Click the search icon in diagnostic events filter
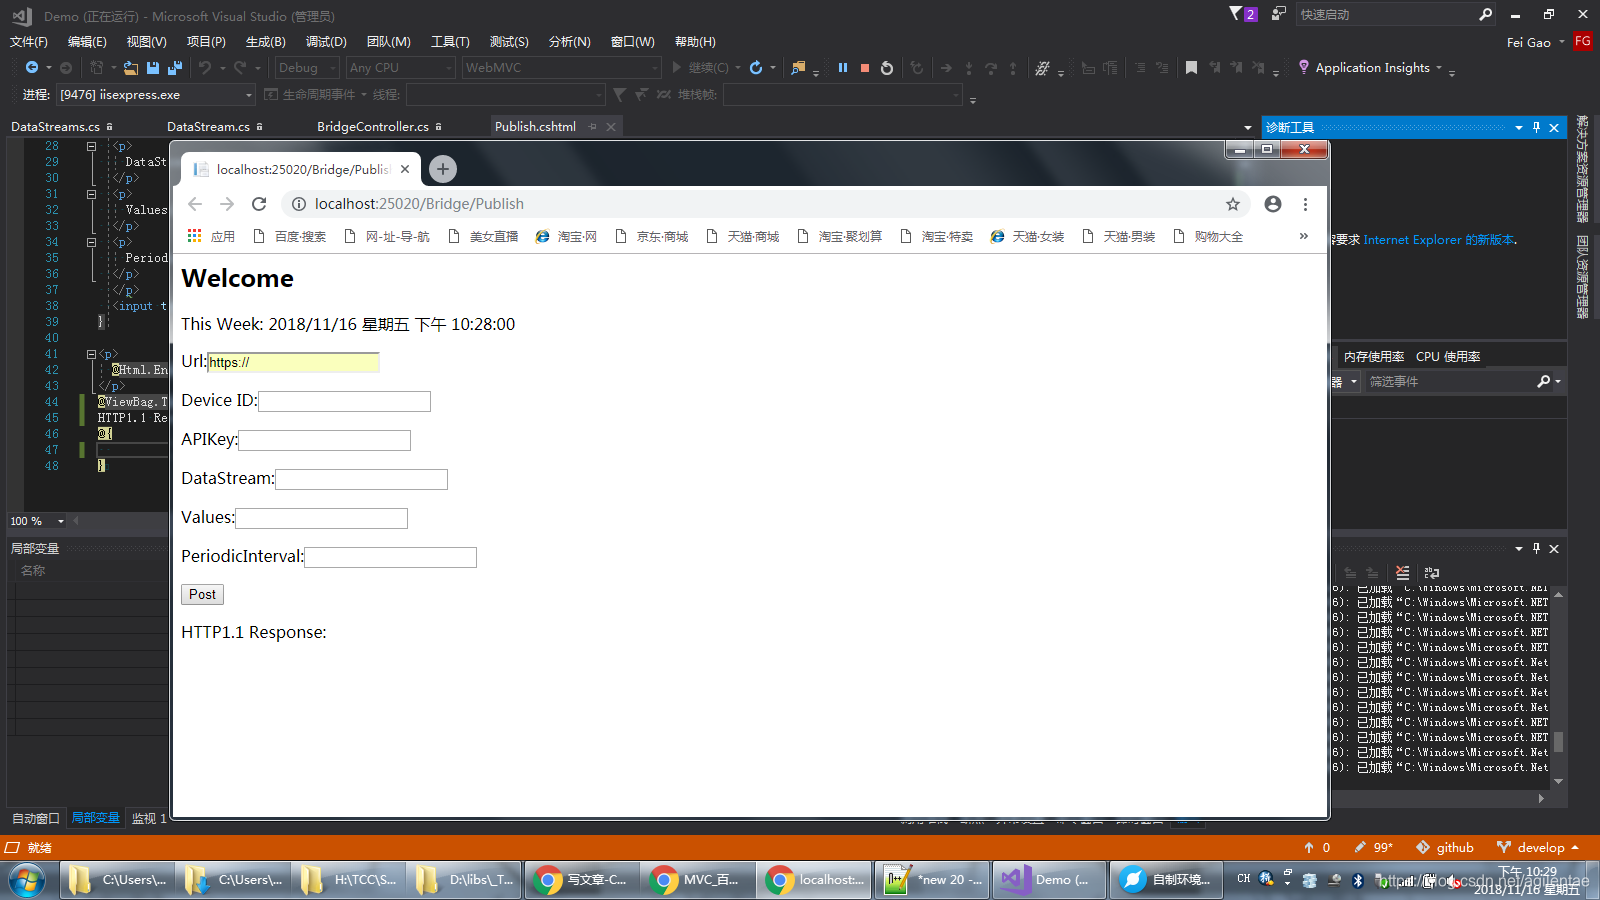 [x=1544, y=381]
